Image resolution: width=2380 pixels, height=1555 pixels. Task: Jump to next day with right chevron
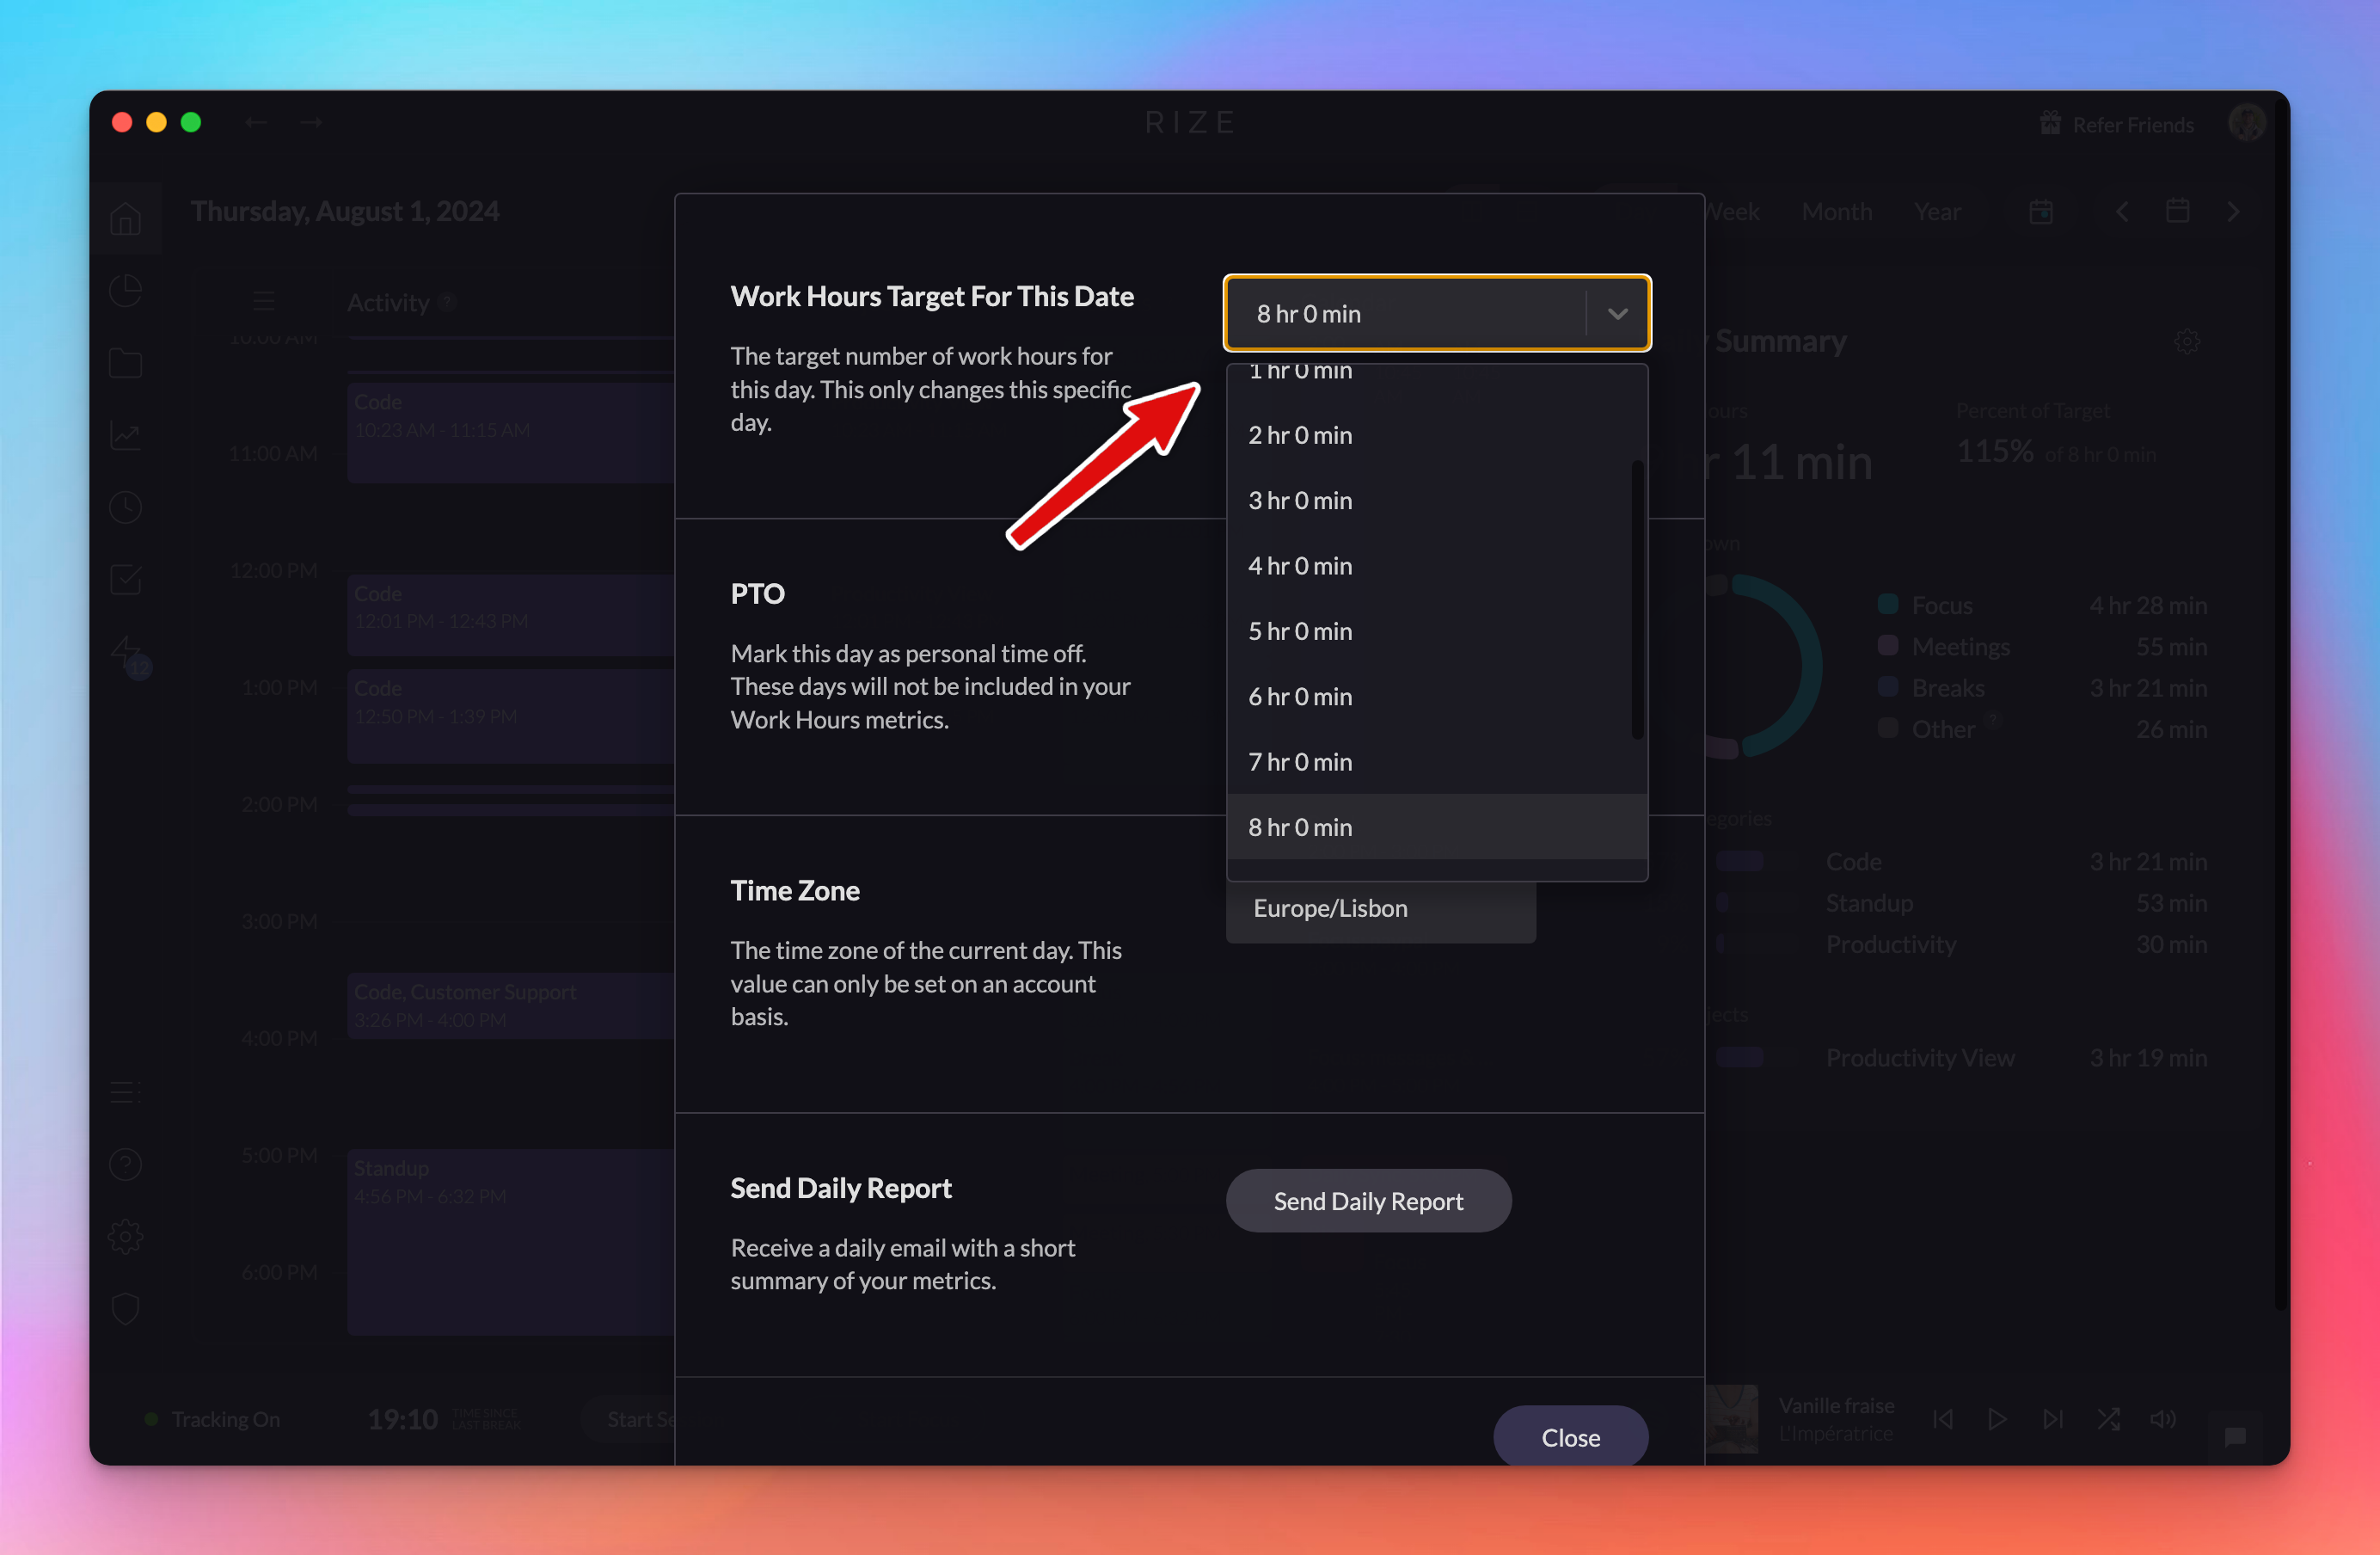(2234, 212)
